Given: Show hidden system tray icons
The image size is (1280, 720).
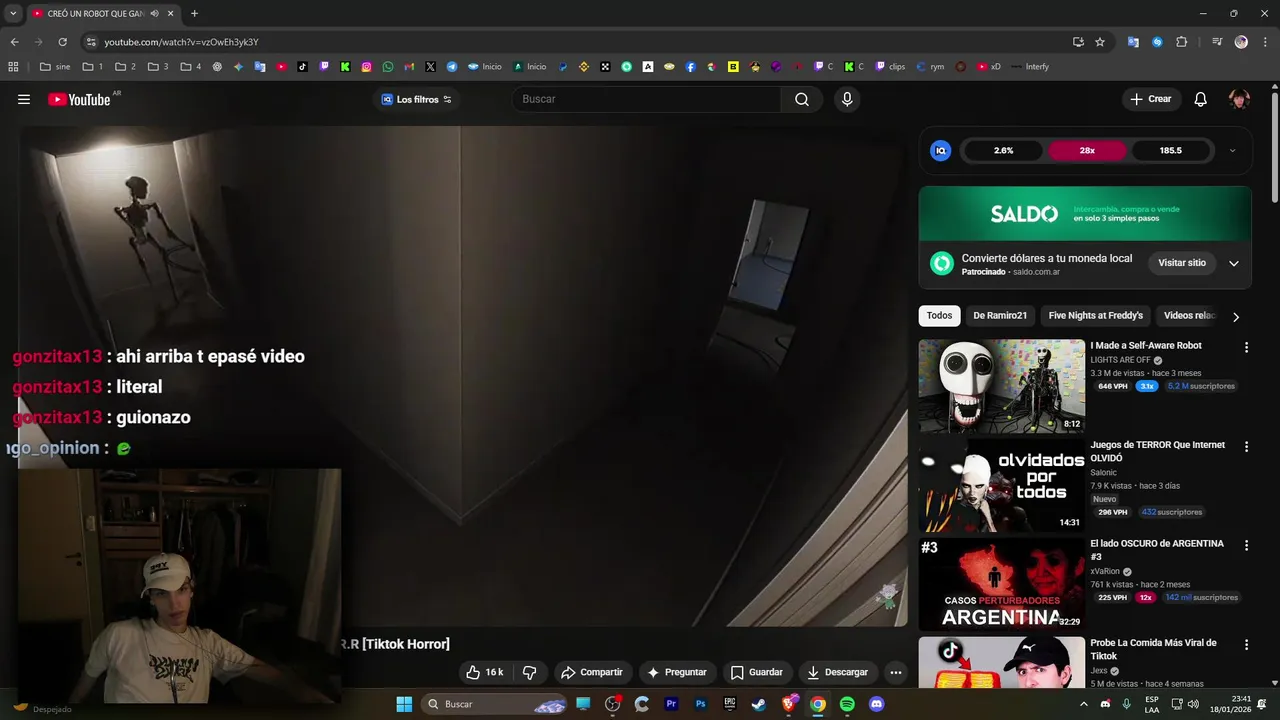Looking at the screenshot, I should pyautogui.click(x=1083, y=704).
